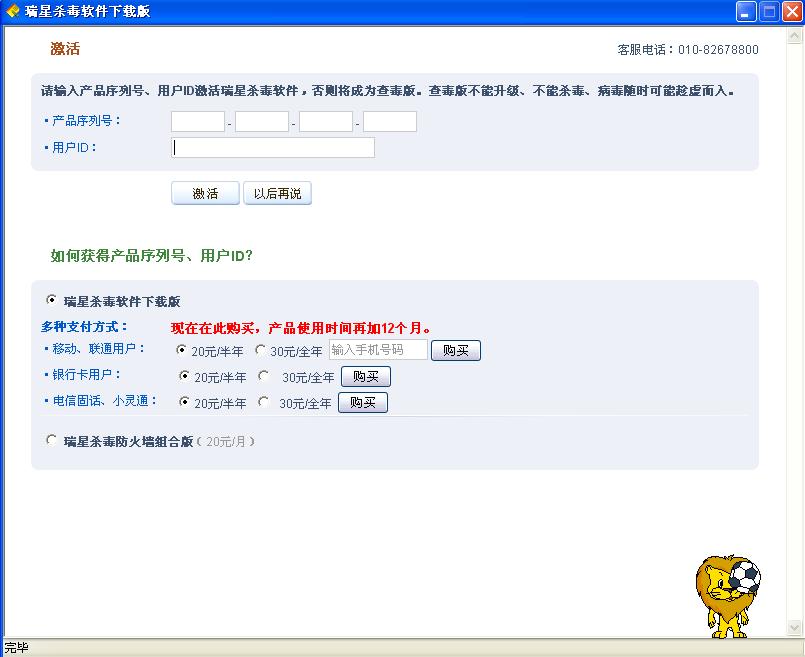
Task: Click the second product serial number box
Action: 262,122
